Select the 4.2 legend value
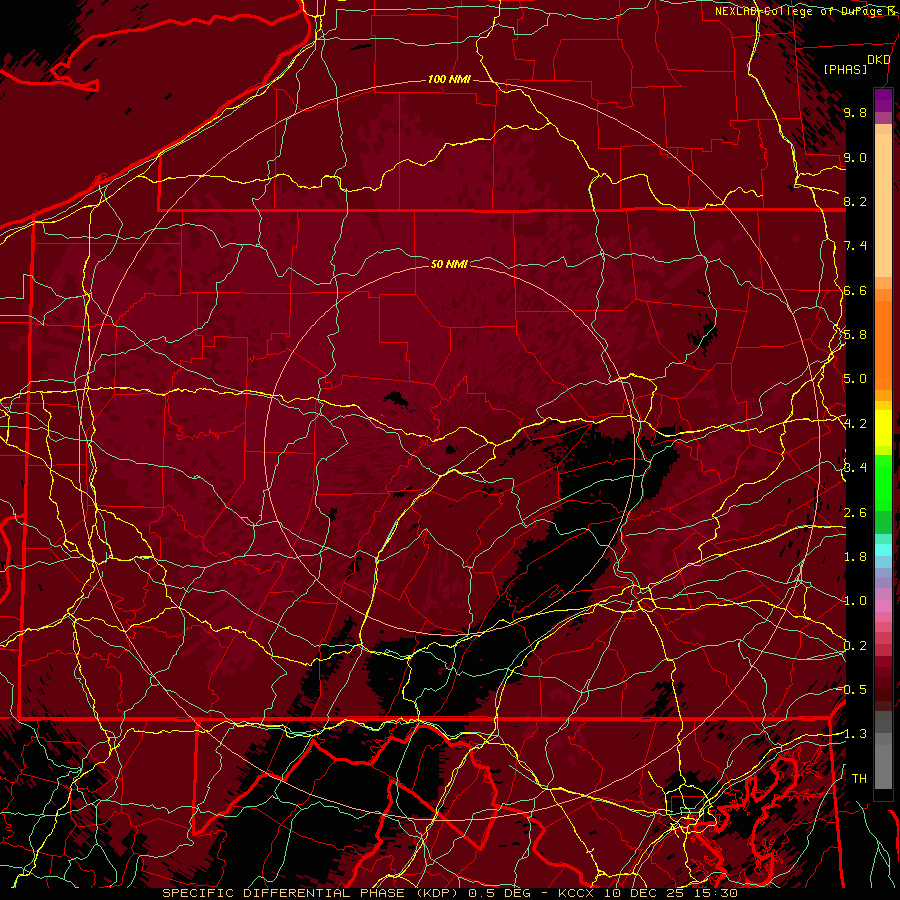The width and height of the screenshot is (900, 900). pyautogui.click(x=855, y=424)
